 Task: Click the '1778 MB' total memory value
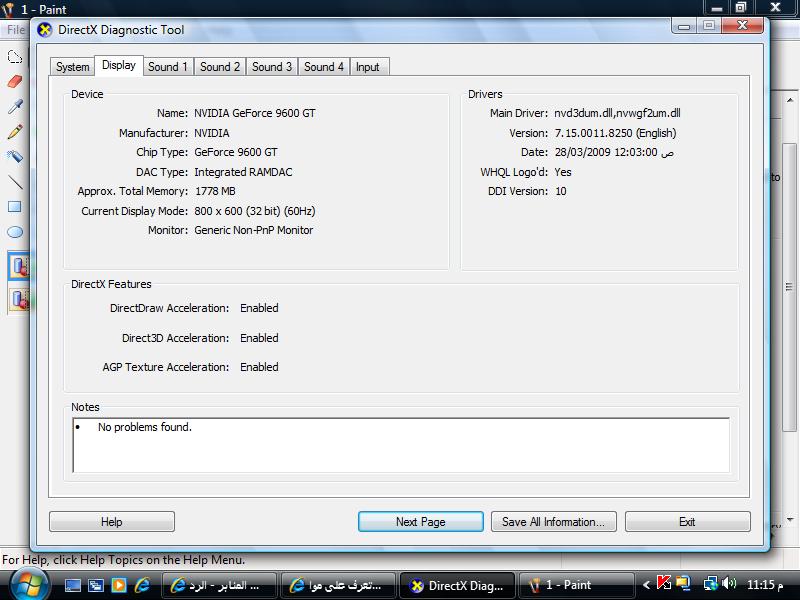click(215, 191)
